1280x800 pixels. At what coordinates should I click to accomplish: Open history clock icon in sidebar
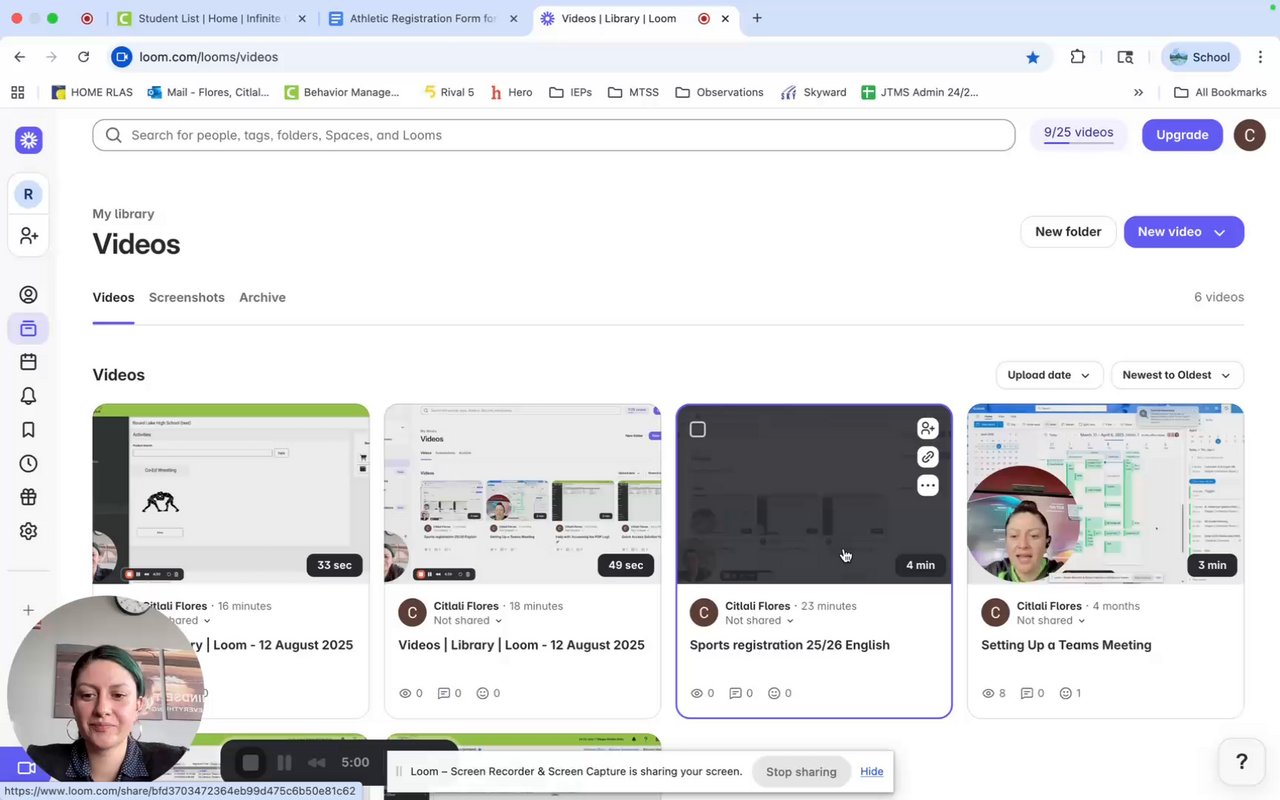click(x=28, y=463)
